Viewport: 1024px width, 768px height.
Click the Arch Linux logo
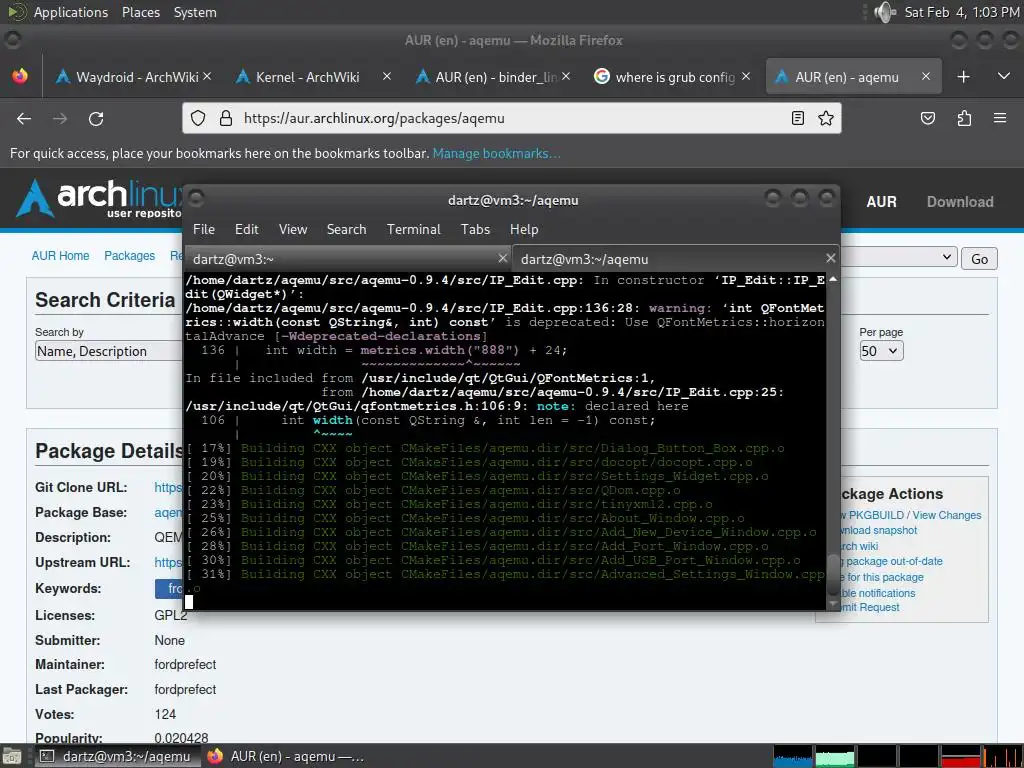tap(98, 198)
